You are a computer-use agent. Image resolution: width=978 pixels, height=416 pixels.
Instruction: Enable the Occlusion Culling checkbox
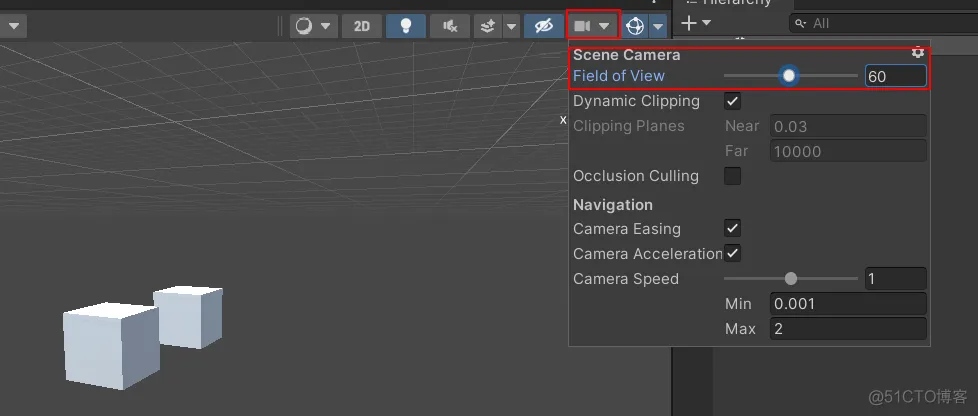tap(733, 176)
